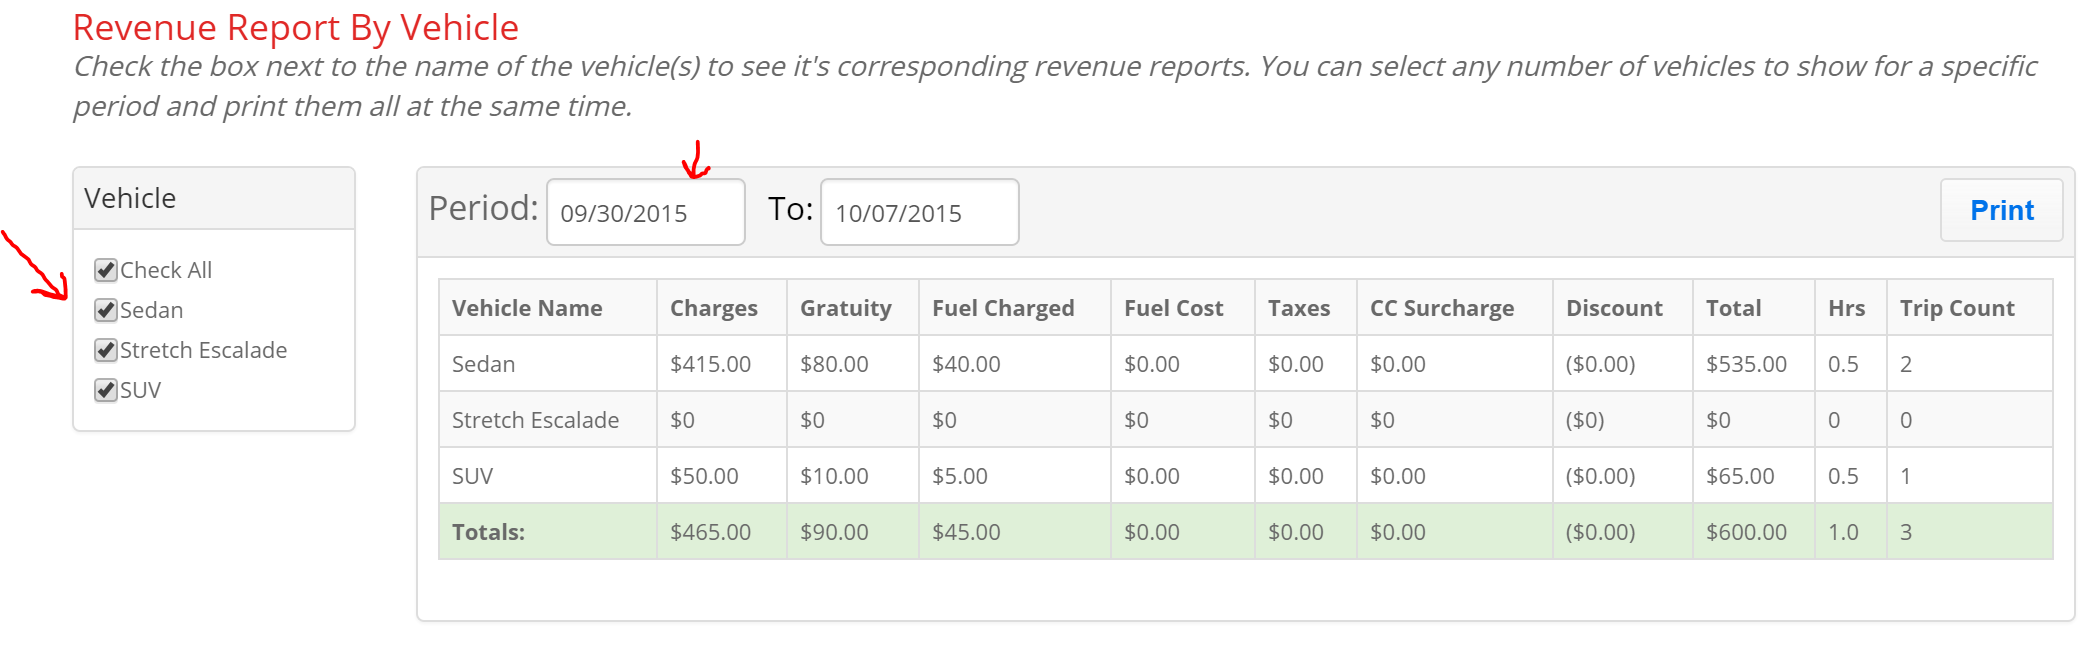
Task: Select the Fuel Charged column header
Action: [x=1003, y=308]
